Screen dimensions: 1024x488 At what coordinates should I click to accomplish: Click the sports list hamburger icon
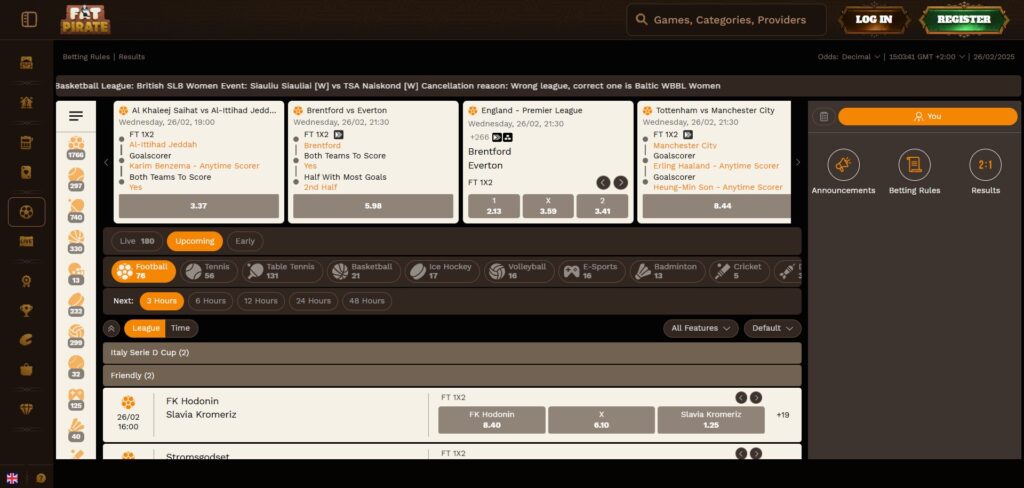point(76,116)
